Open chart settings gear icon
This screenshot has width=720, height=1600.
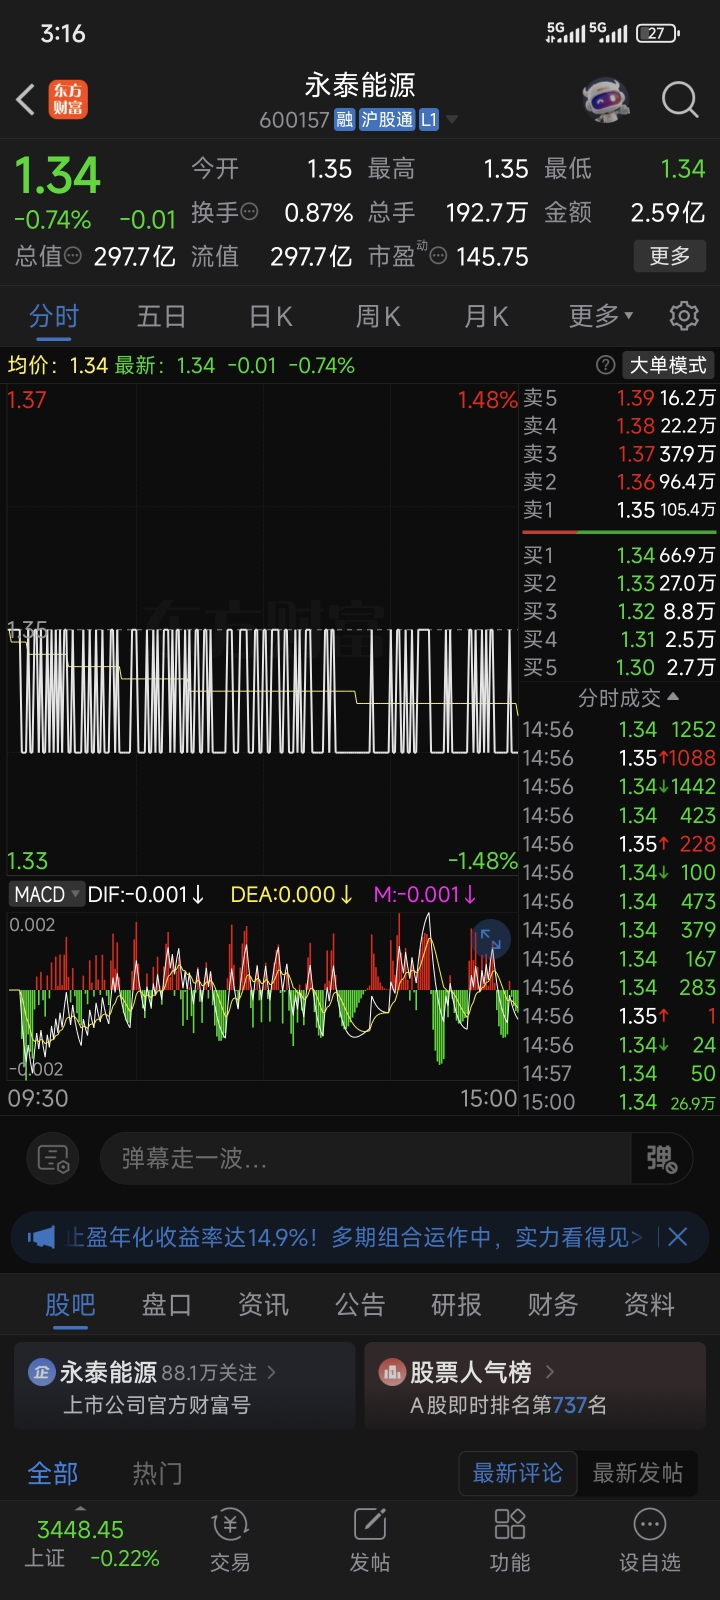pos(684,316)
